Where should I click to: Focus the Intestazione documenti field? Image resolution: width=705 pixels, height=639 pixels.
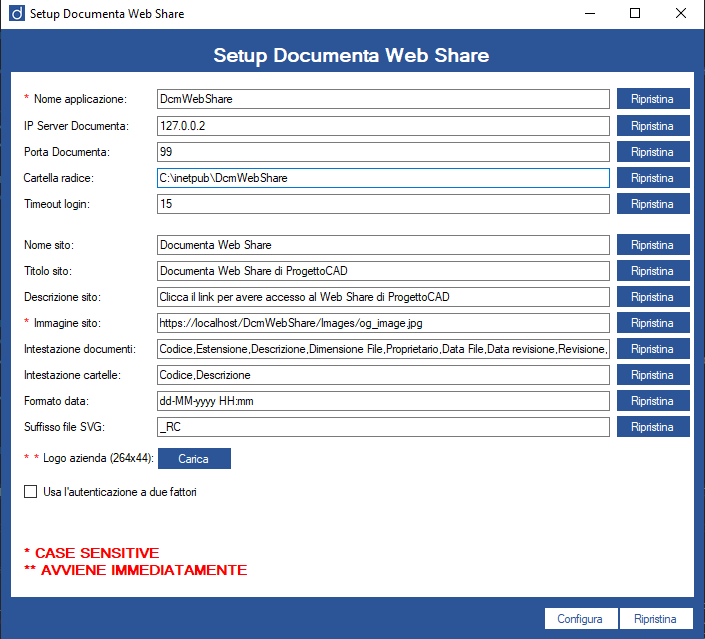[383, 349]
